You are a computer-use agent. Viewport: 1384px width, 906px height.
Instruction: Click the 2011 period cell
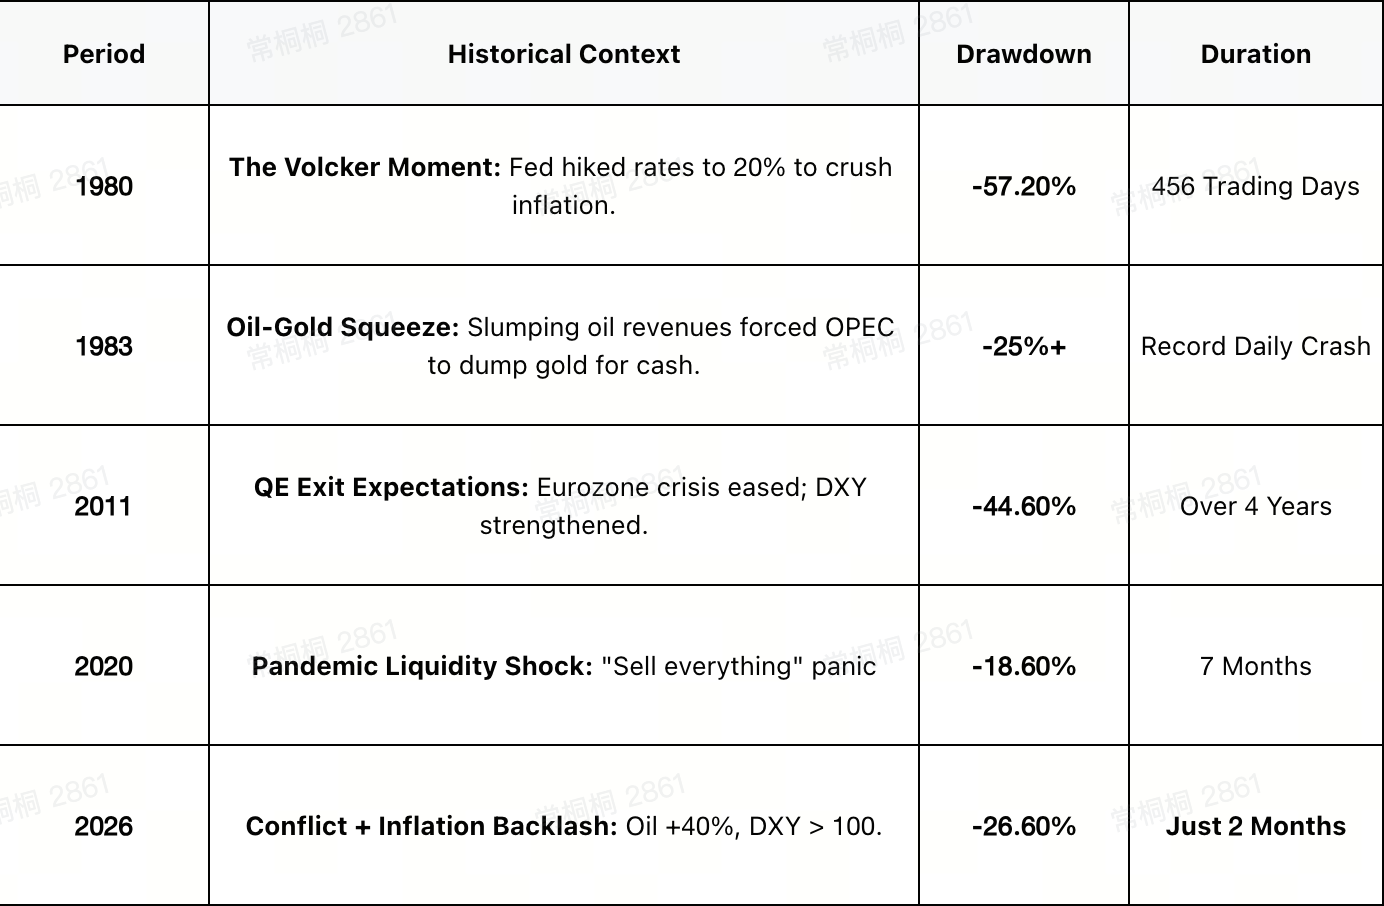point(104,506)
